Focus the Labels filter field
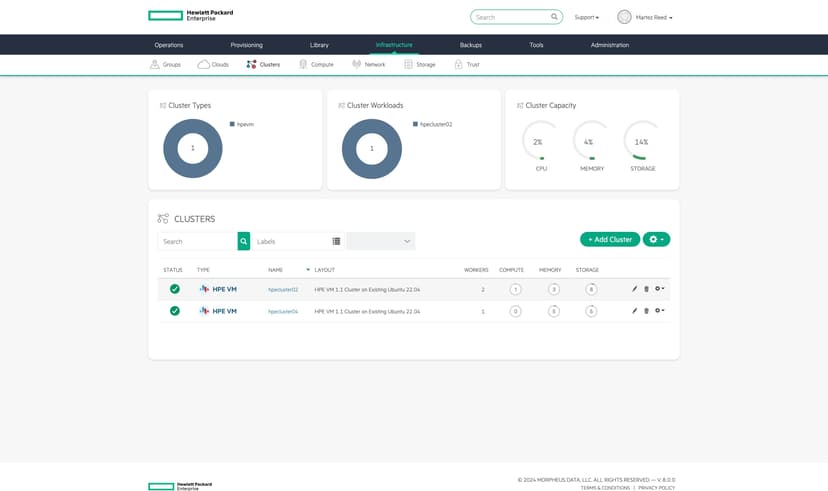The image size is (828, 491). (298, 241)
